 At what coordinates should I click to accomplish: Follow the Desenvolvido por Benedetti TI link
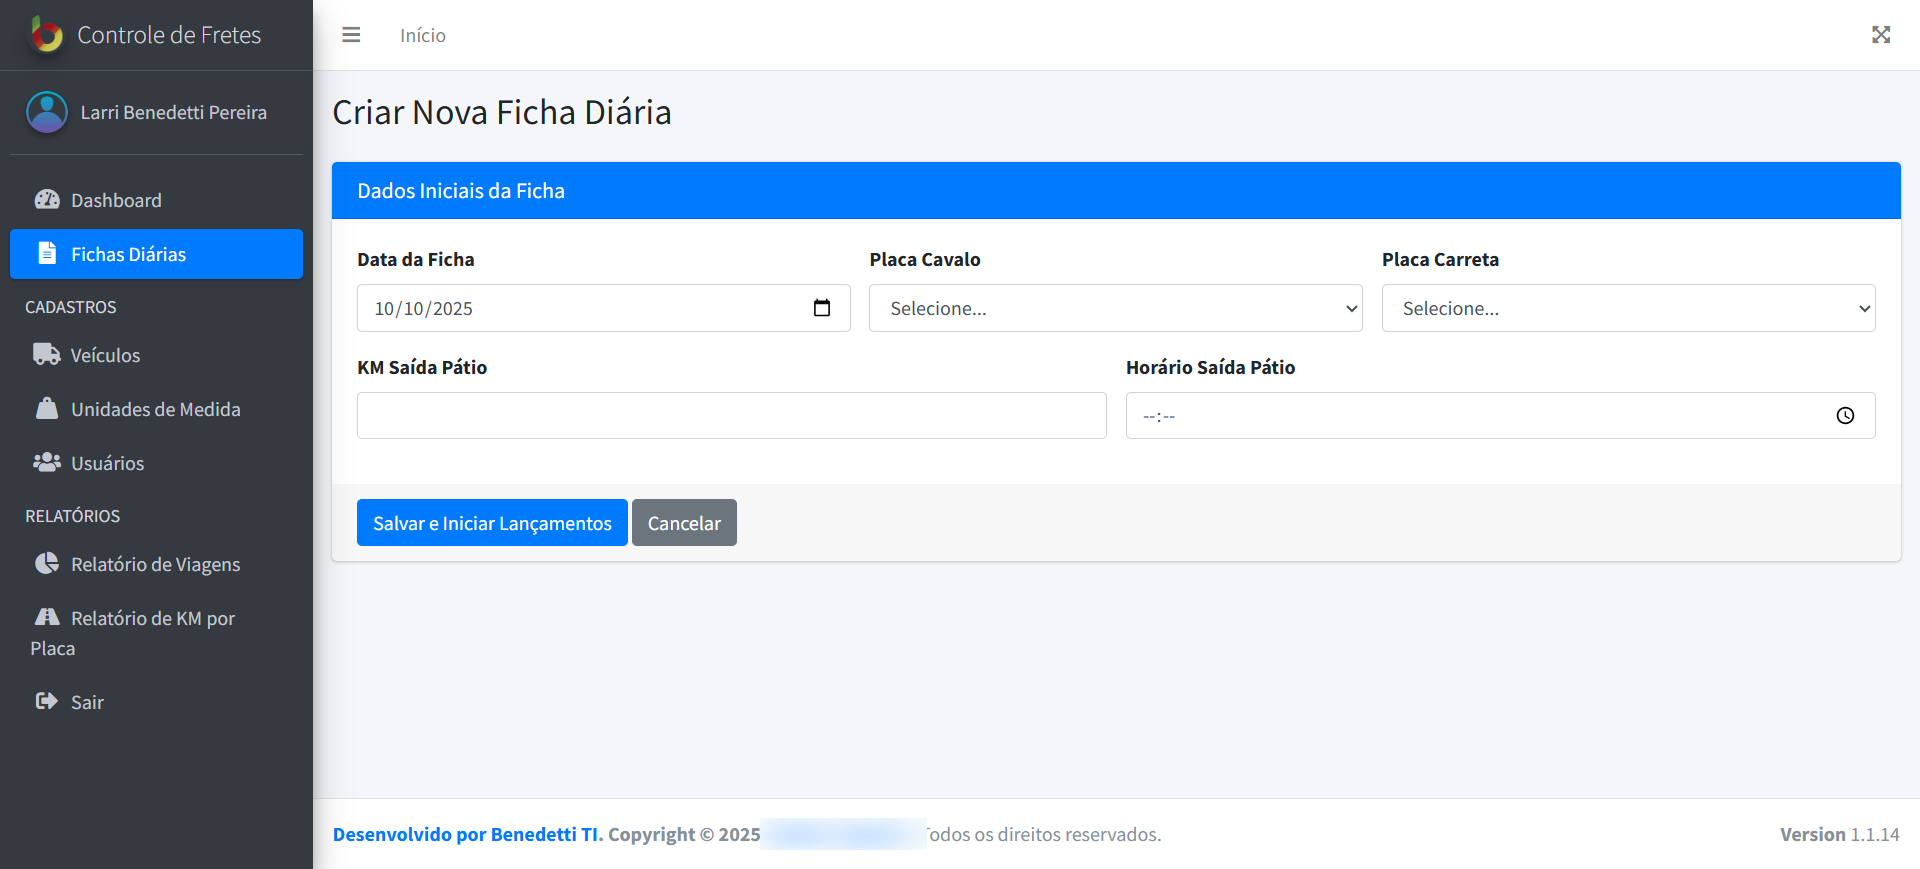pyautogui.click(x=467, y=834)
